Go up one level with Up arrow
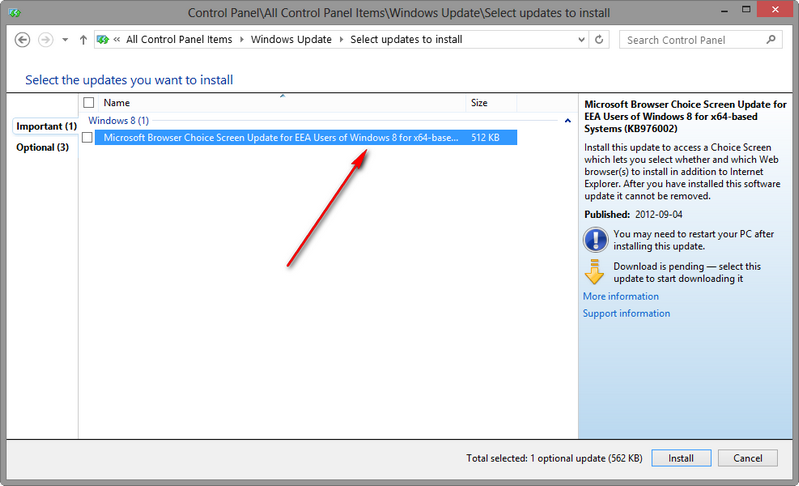799x486 pixels. (83, 40)
